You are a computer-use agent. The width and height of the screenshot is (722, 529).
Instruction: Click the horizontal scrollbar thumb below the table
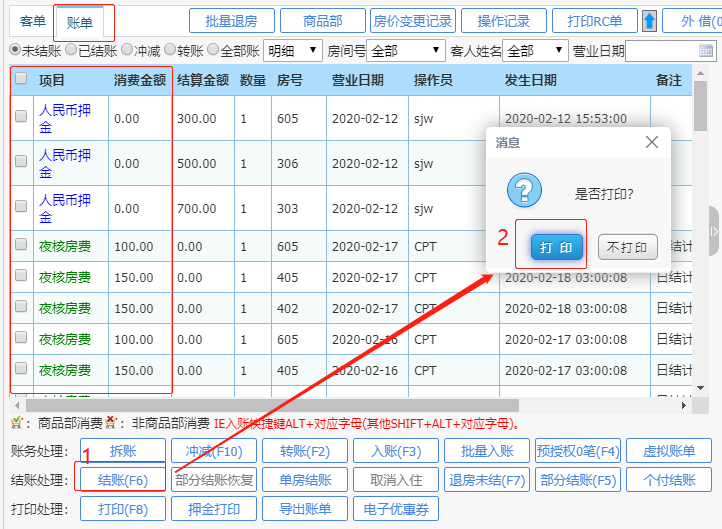tap(273, 406)
